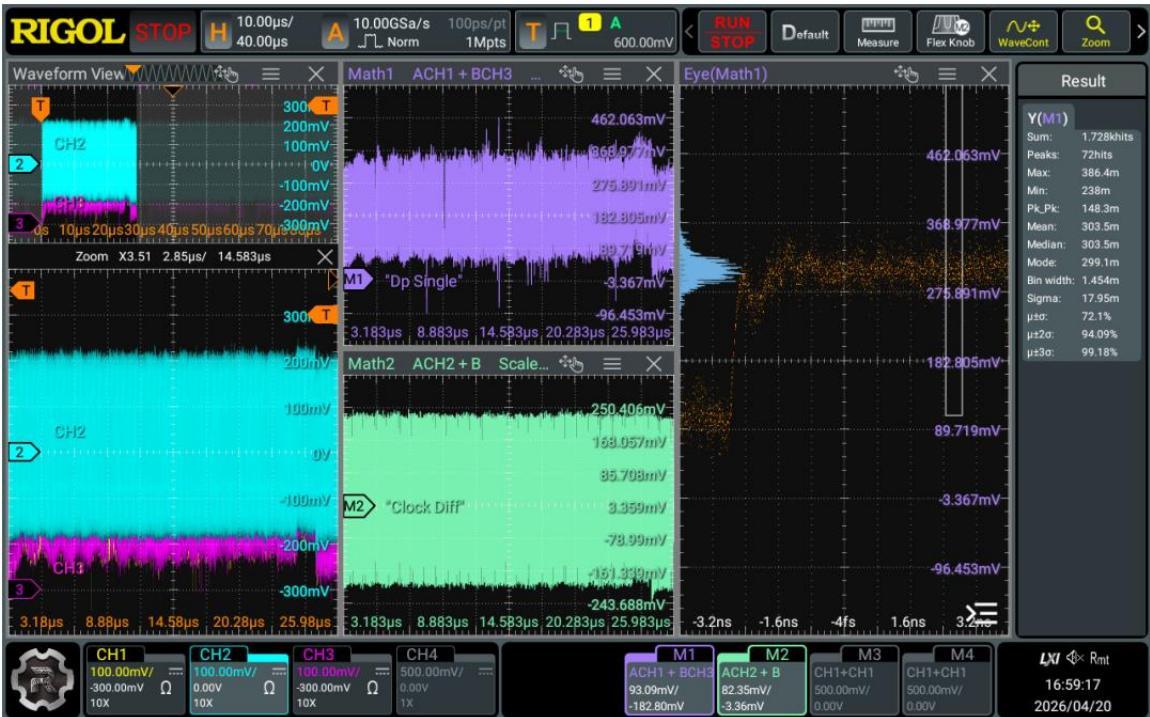This screenshot has height=717, width=1150.
Task: Activate the Zoom magnifier tool
Action: (x=1095, y=32)
